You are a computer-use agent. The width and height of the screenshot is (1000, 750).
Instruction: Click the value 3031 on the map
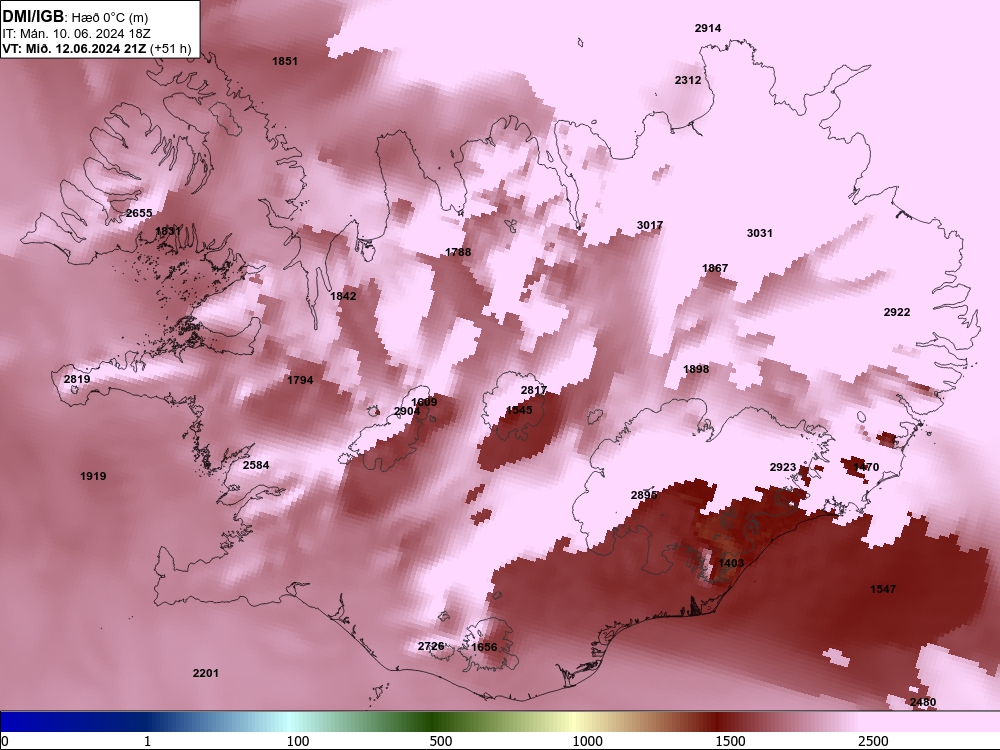tap(760, 233)
